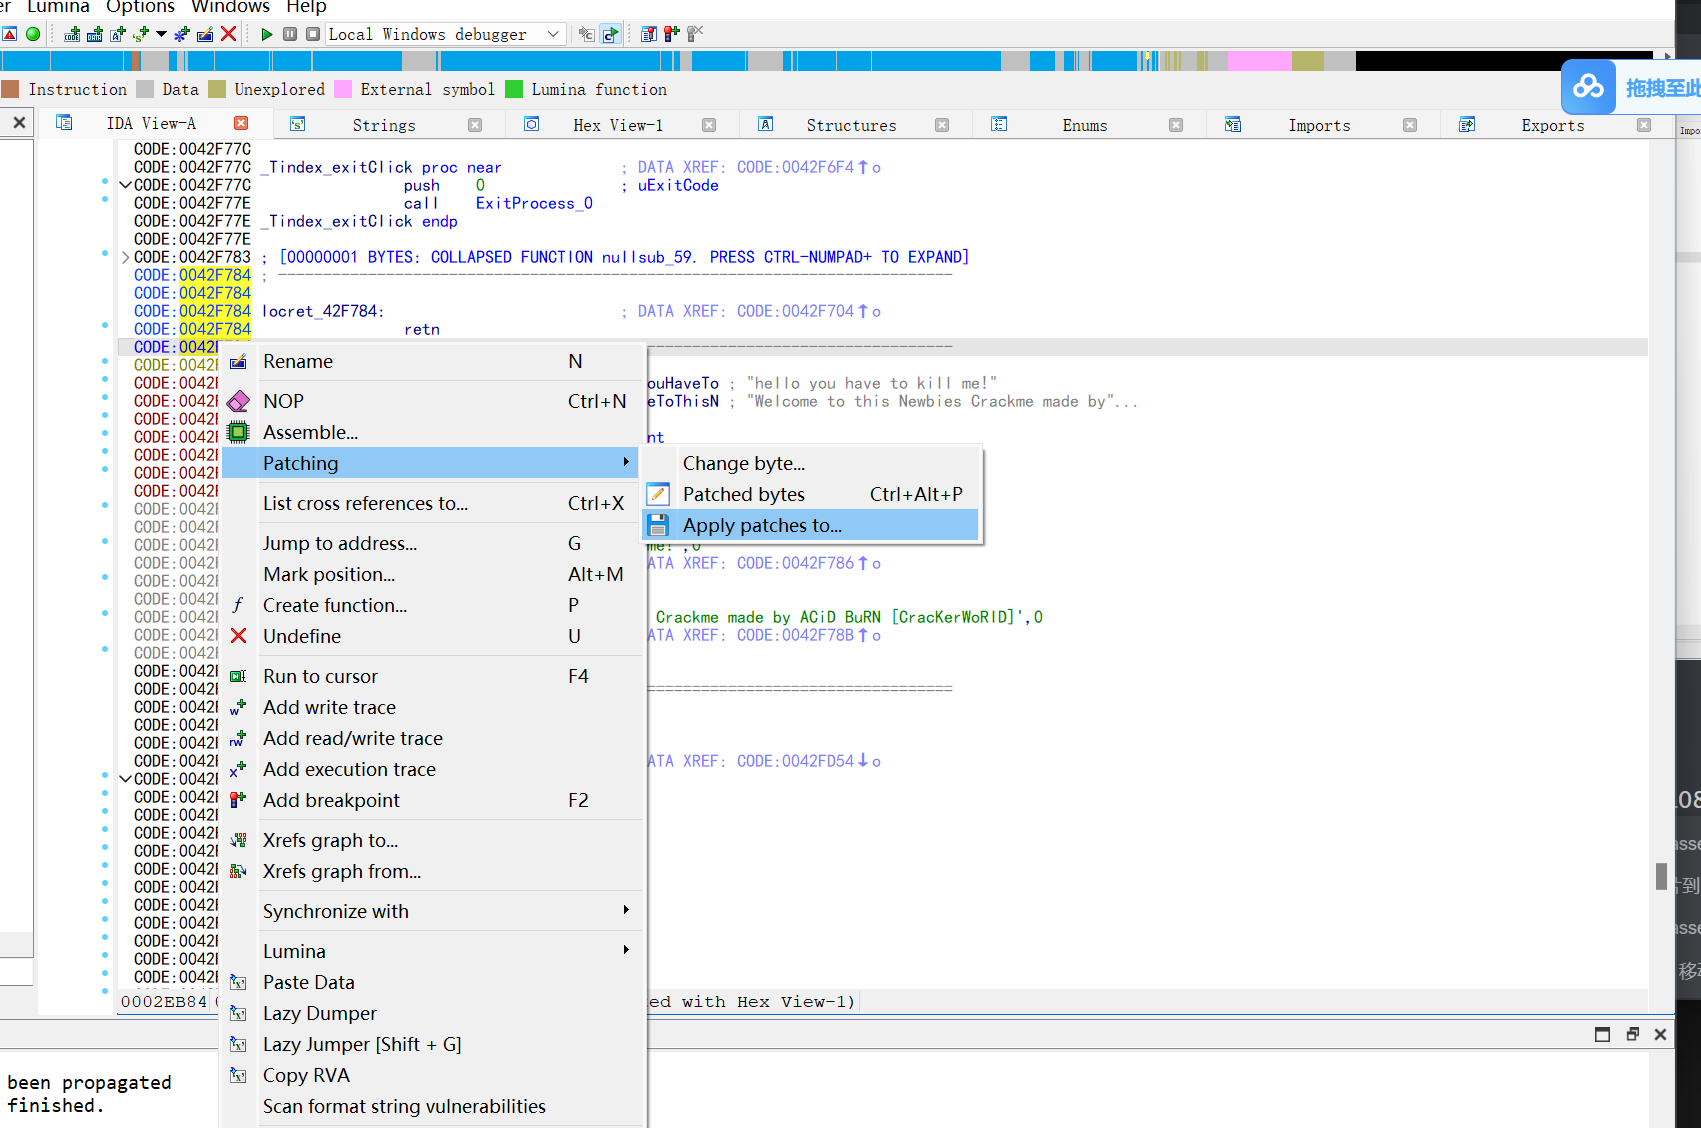1701x1128 pixels.
Task: Switch to the Hex View-1 tab
Action: (618, 125)
